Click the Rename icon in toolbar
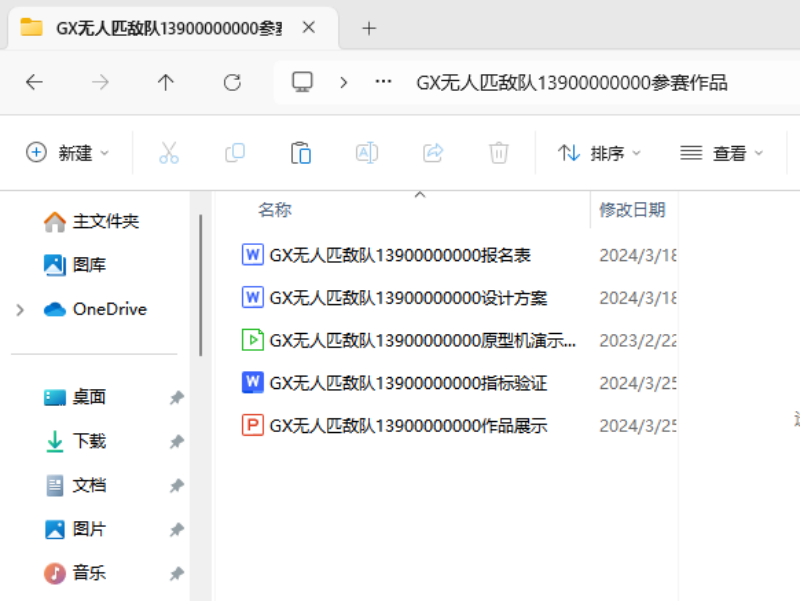Screen dimensions: 800x601 click(367, 153)
